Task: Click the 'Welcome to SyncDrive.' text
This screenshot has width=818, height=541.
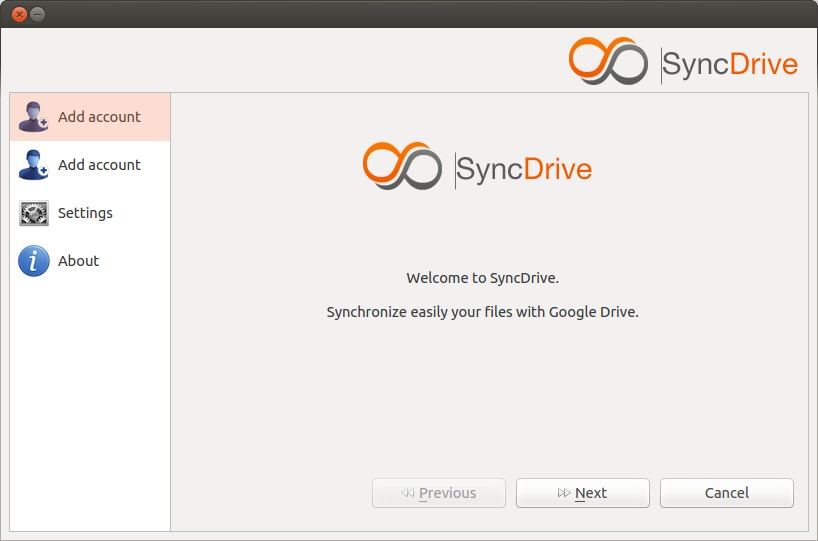Action: point(483,278)
